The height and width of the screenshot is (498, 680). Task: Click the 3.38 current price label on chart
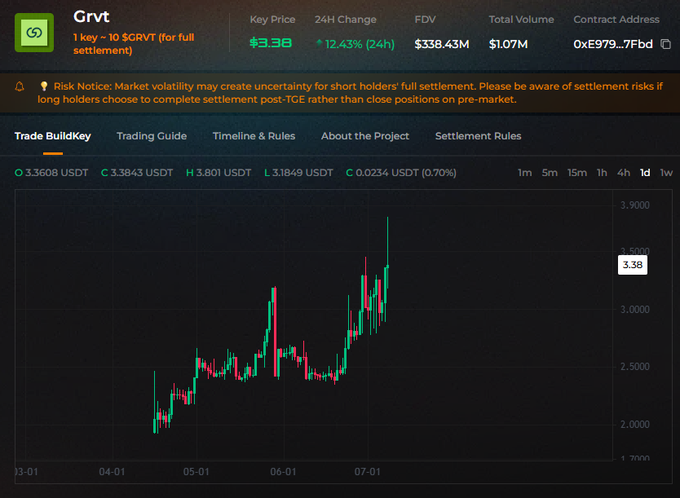632,265
